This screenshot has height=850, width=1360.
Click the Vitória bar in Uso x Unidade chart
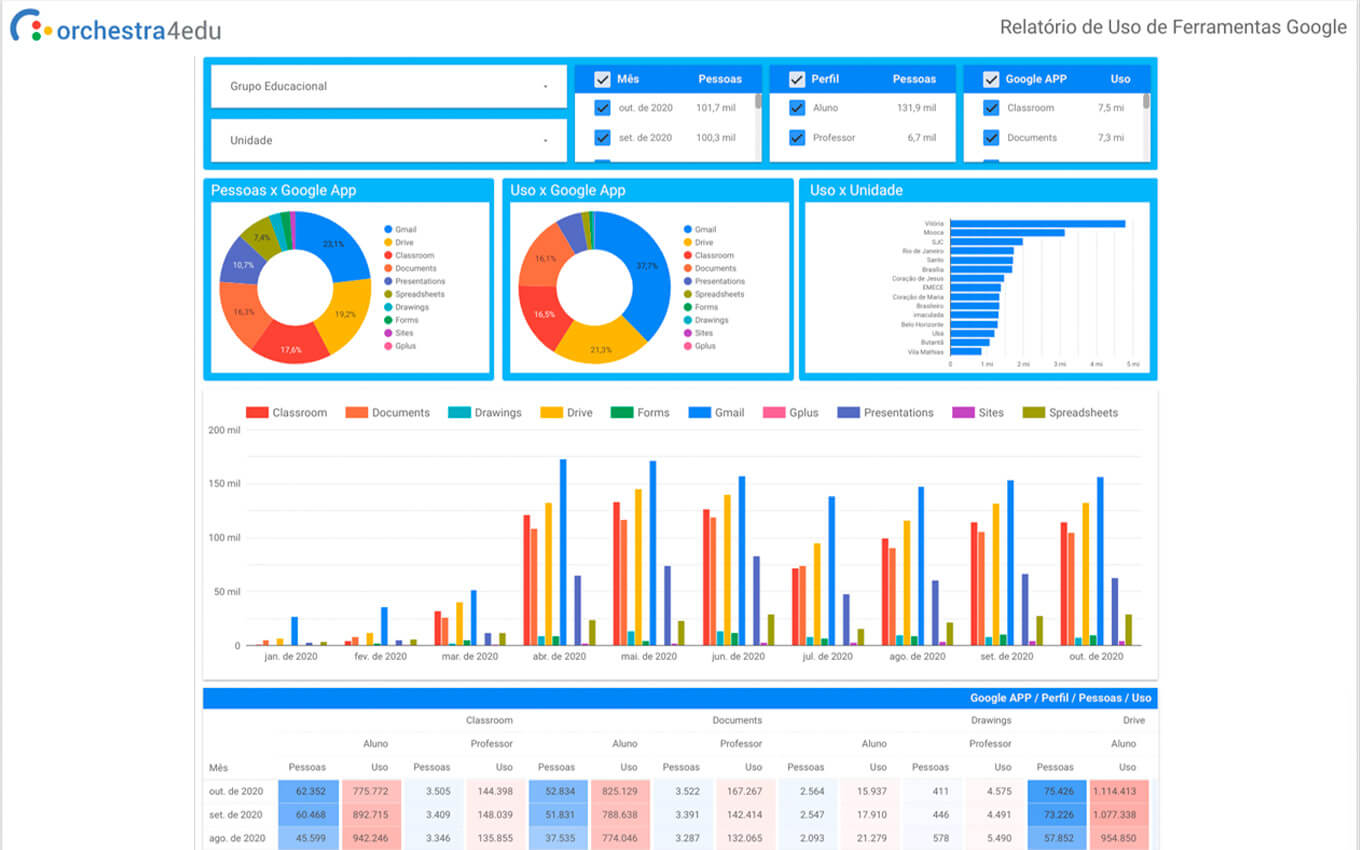[x=1037, y=224]
